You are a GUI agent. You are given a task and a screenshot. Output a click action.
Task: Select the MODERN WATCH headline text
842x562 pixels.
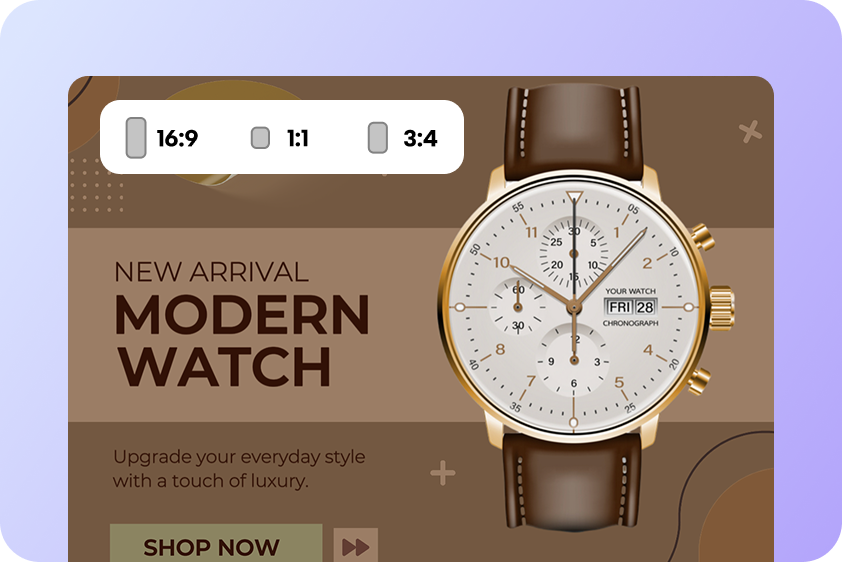click(242, 340)
